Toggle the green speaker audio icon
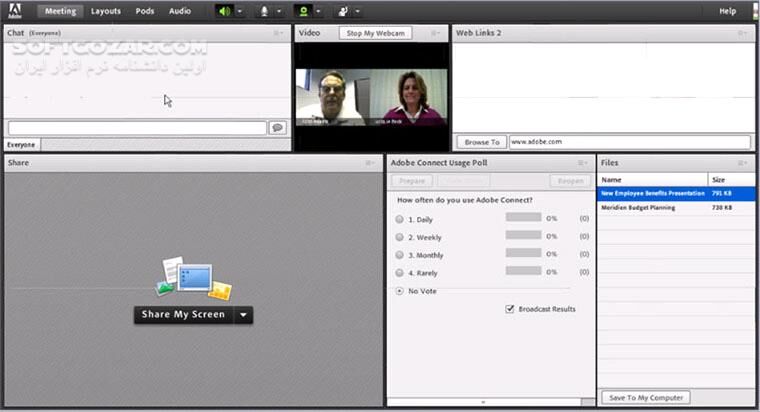 point(224,11)
